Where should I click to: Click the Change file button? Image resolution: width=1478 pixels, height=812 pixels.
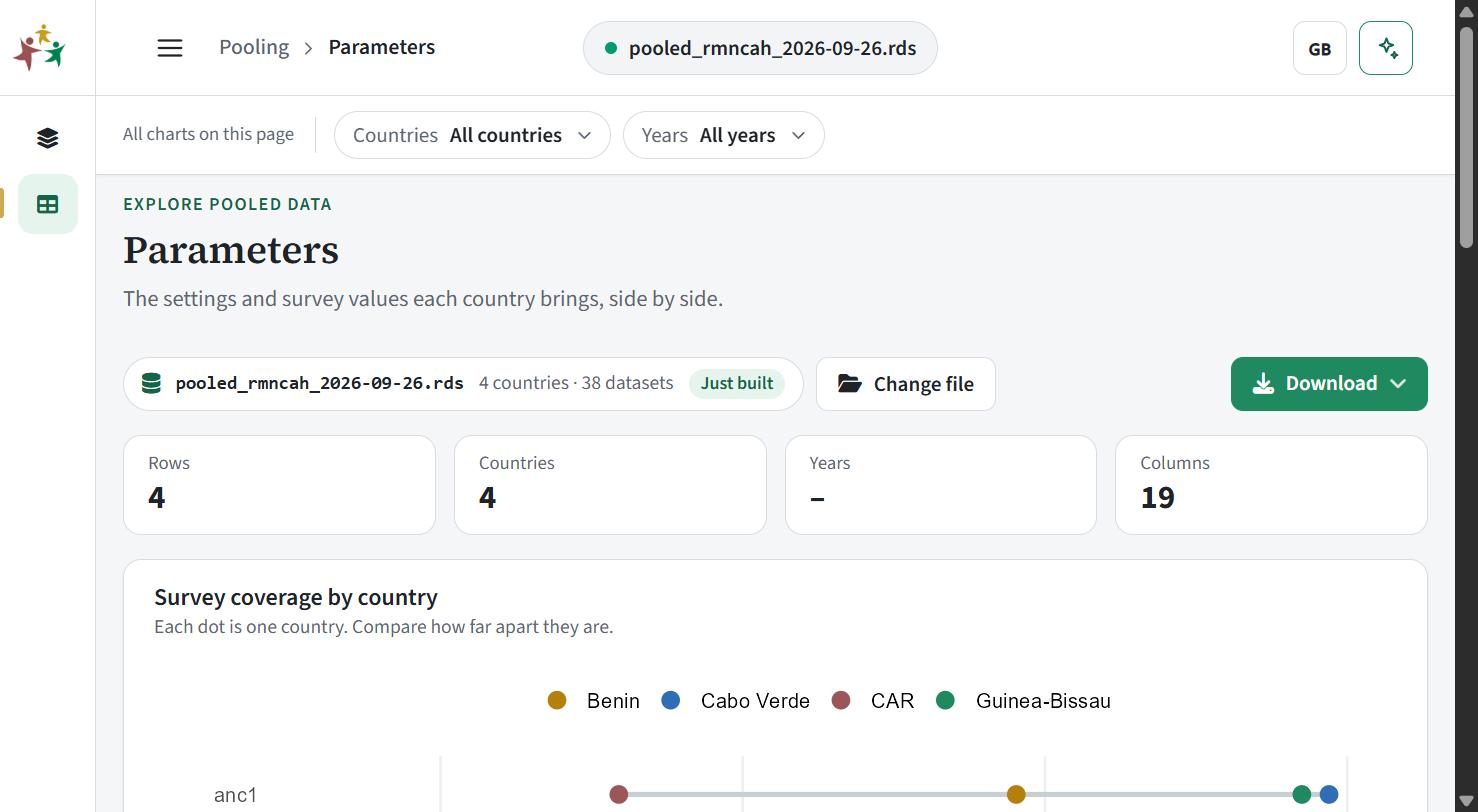[x=906, y=384]
